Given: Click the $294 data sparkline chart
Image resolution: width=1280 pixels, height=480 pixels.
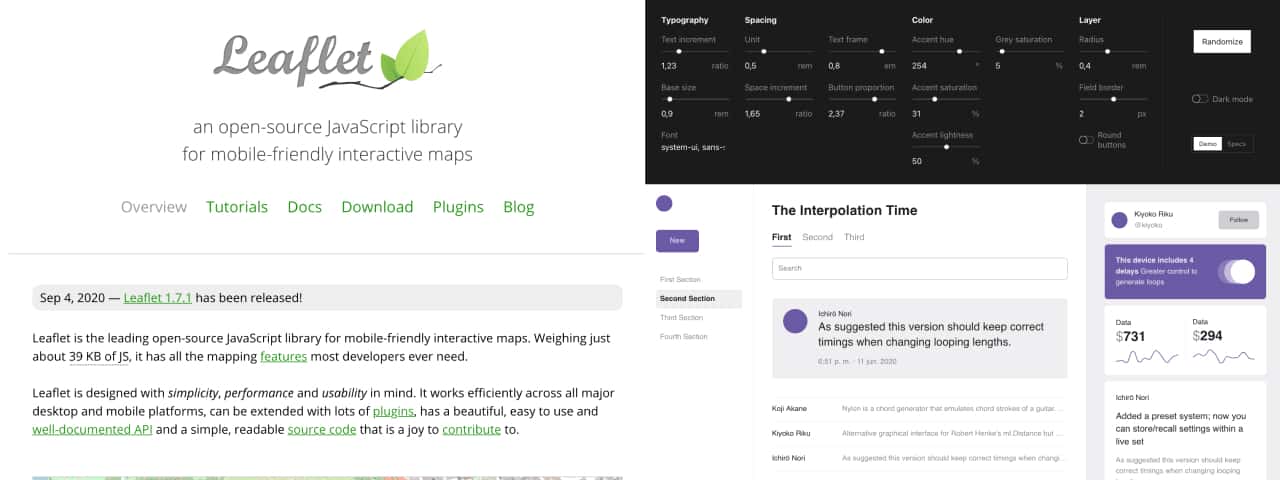Looking at the screenshot, I should [1223, 356].
